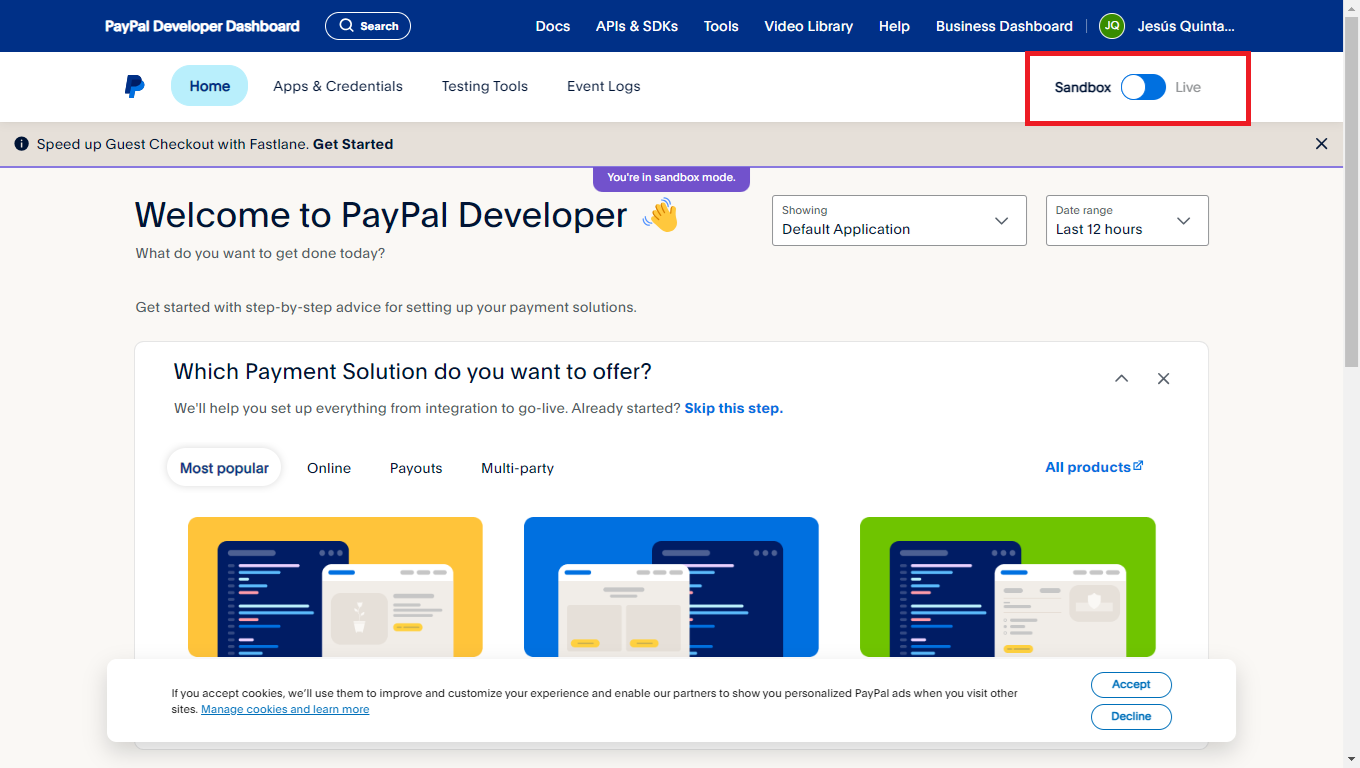This screenshot has width=1360, height=768.
Task: Select the Most popular filter tab
Action: pyautogui.click(x=224, y=468)
